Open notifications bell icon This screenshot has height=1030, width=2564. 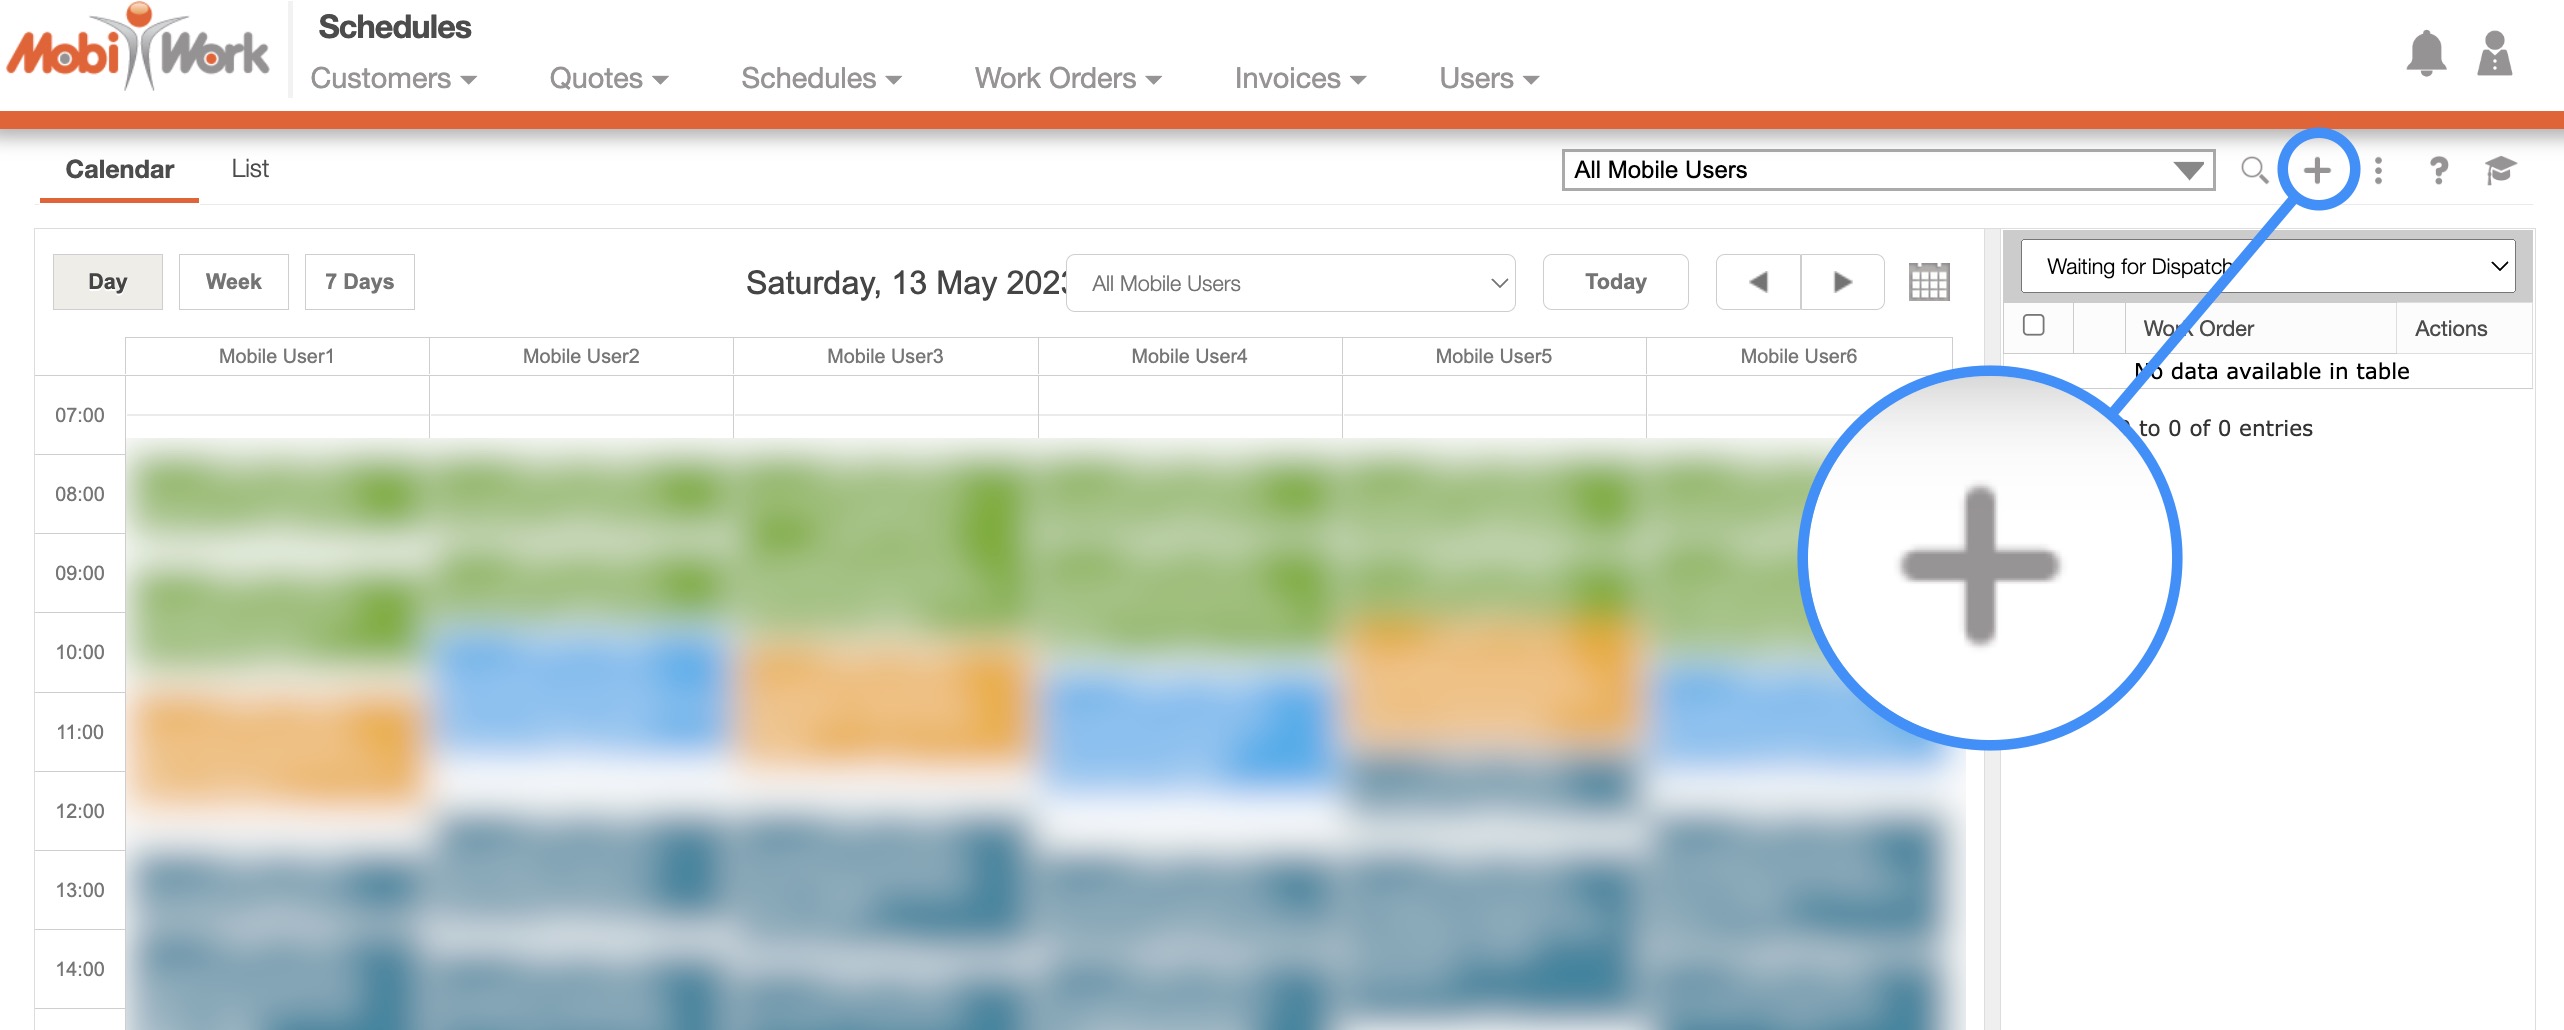pos(2426,54)
